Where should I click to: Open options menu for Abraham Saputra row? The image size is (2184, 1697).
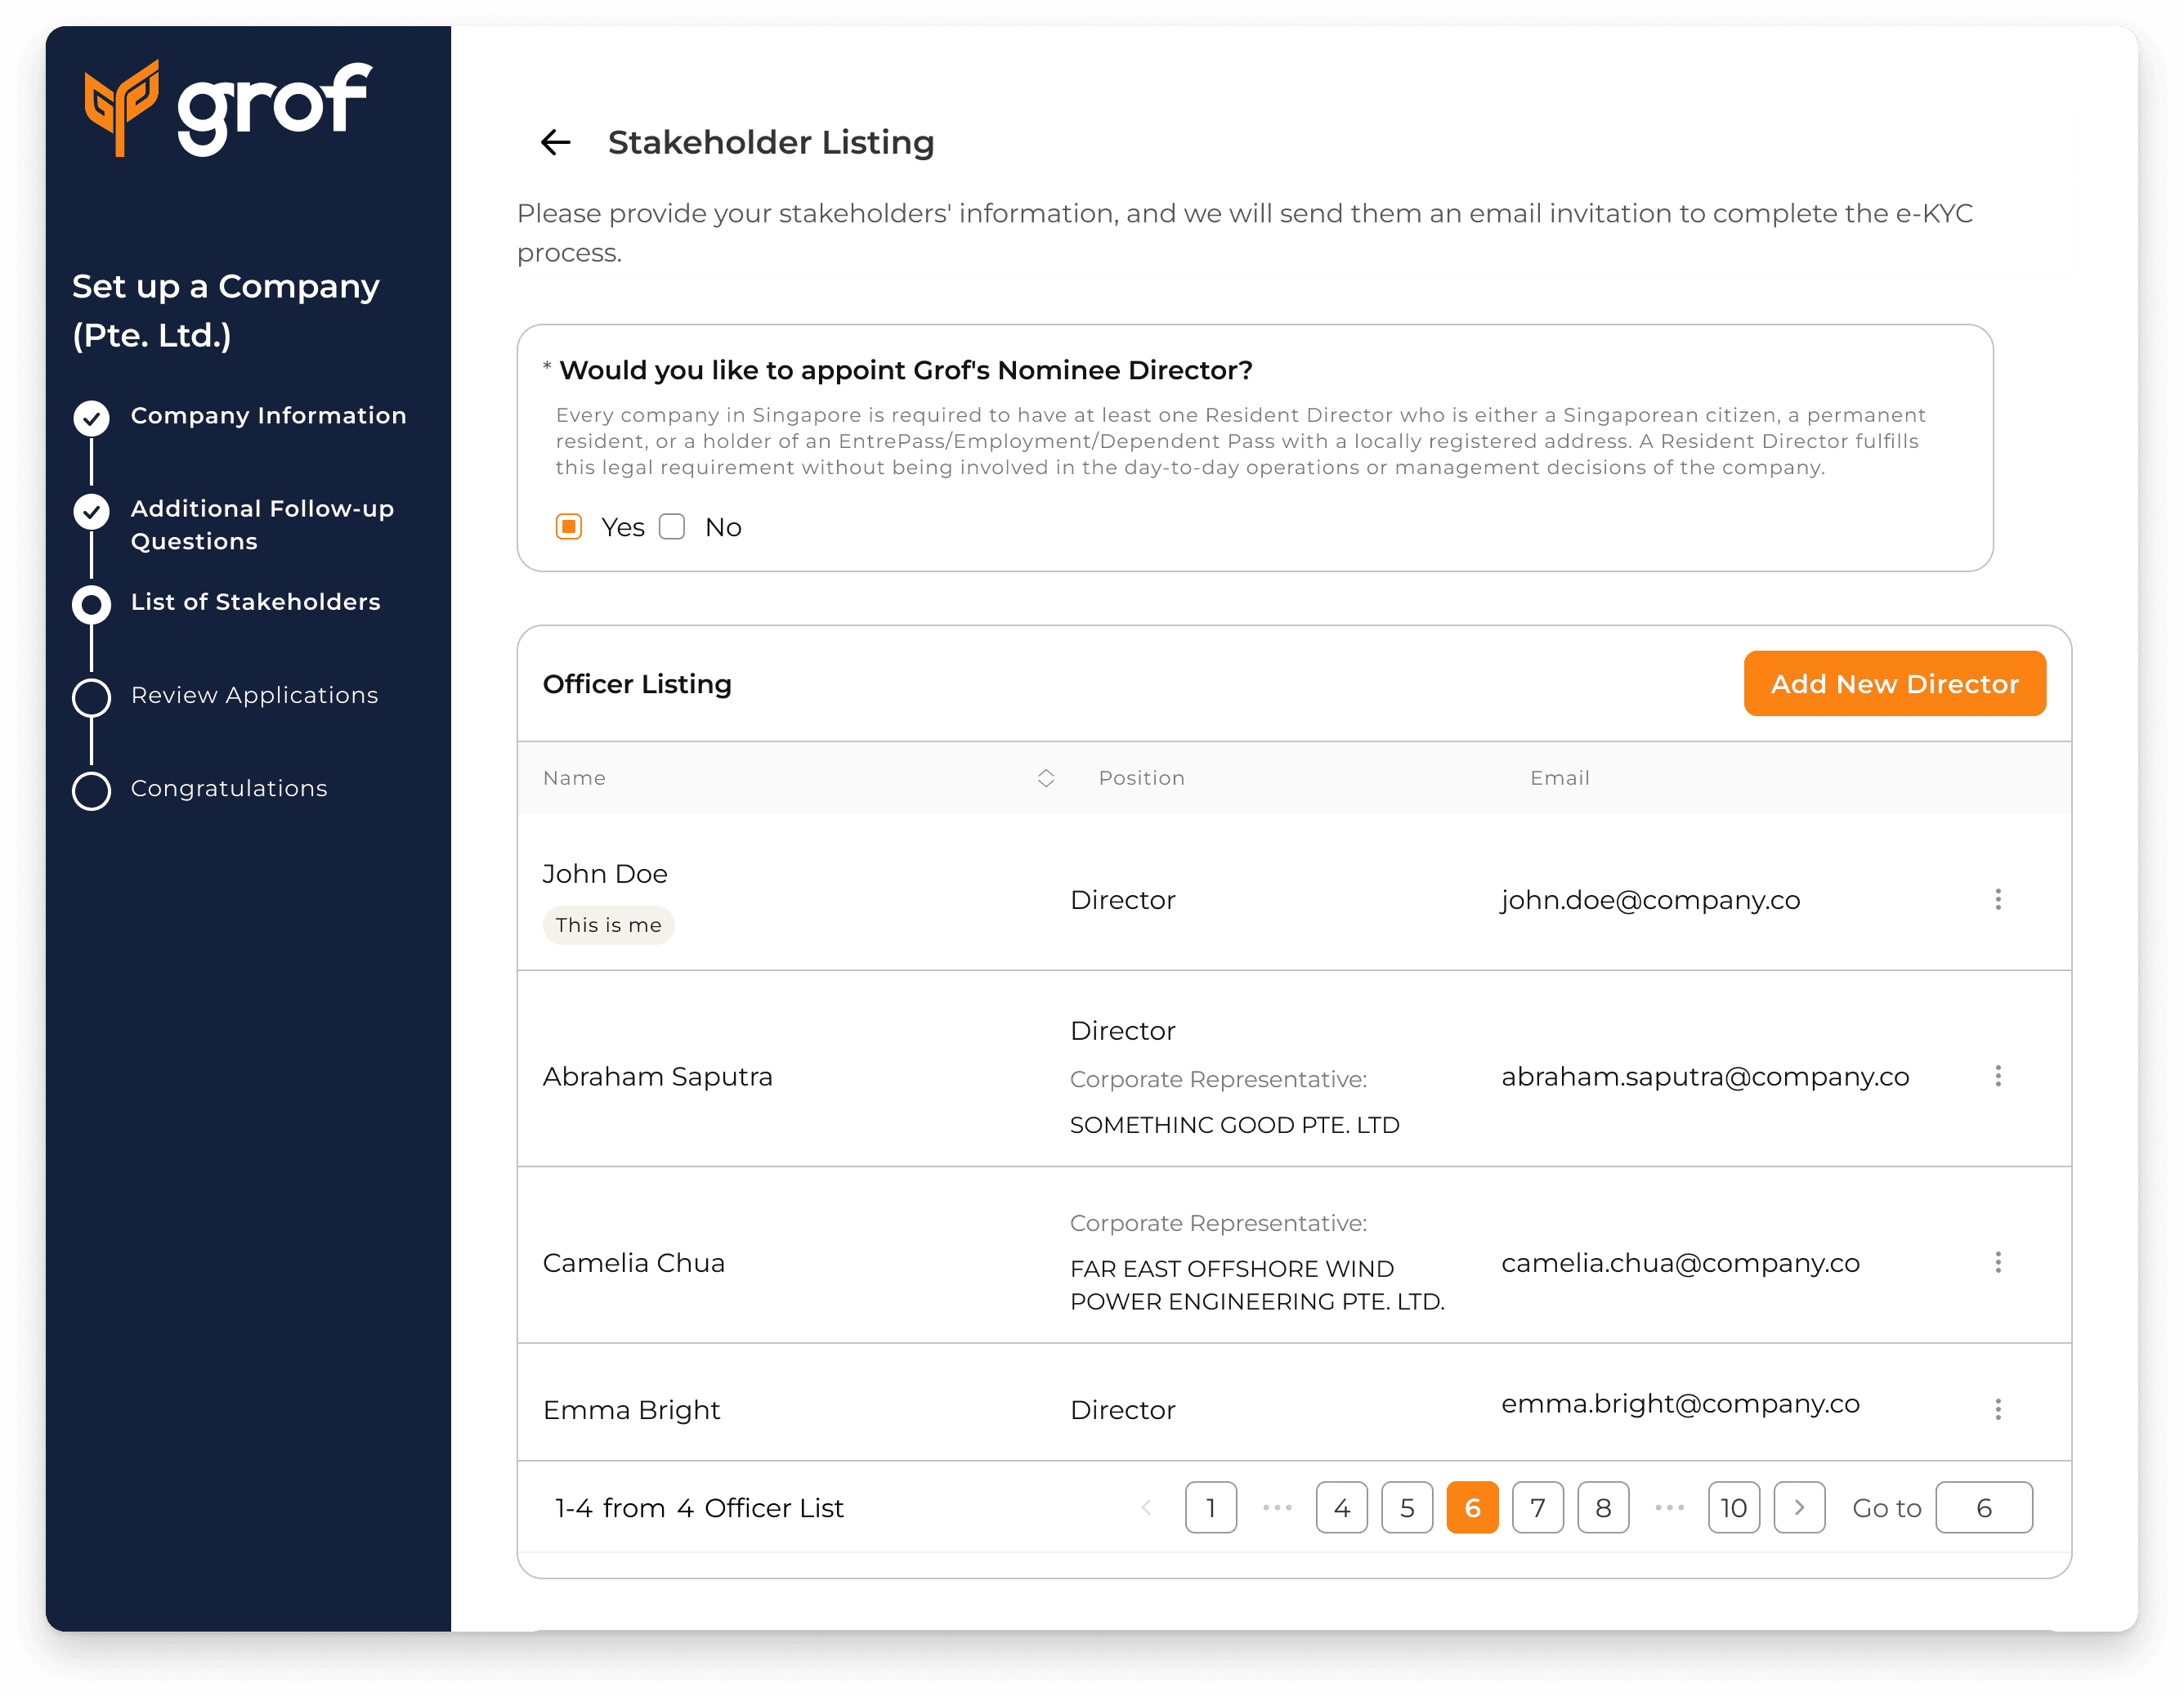click(x=1997, y=1076)
